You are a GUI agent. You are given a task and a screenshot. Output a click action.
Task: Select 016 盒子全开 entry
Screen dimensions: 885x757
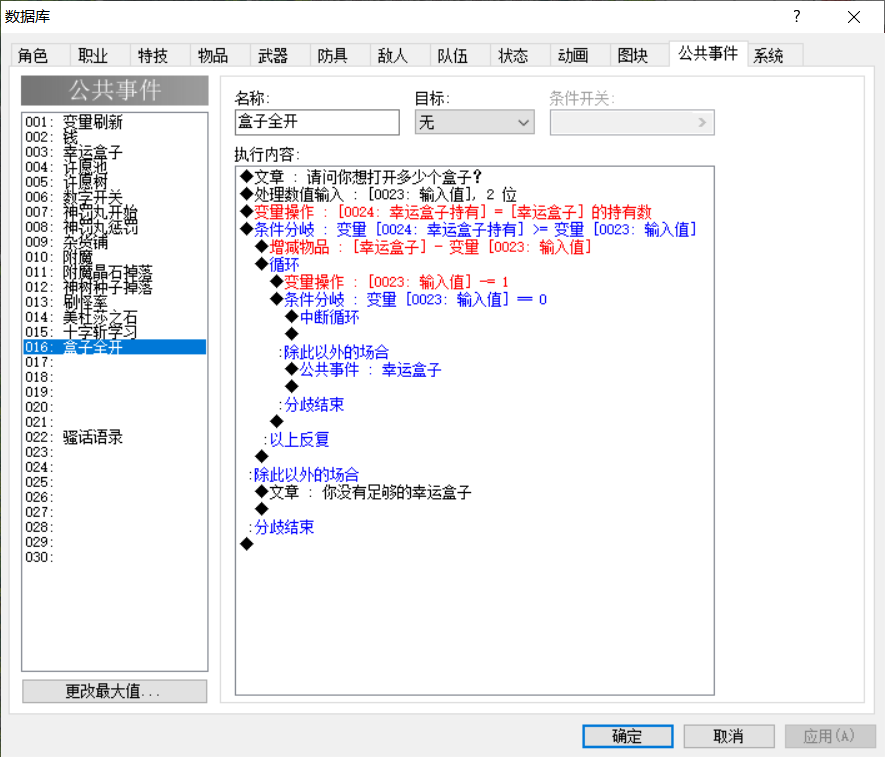tap(115, 347)
